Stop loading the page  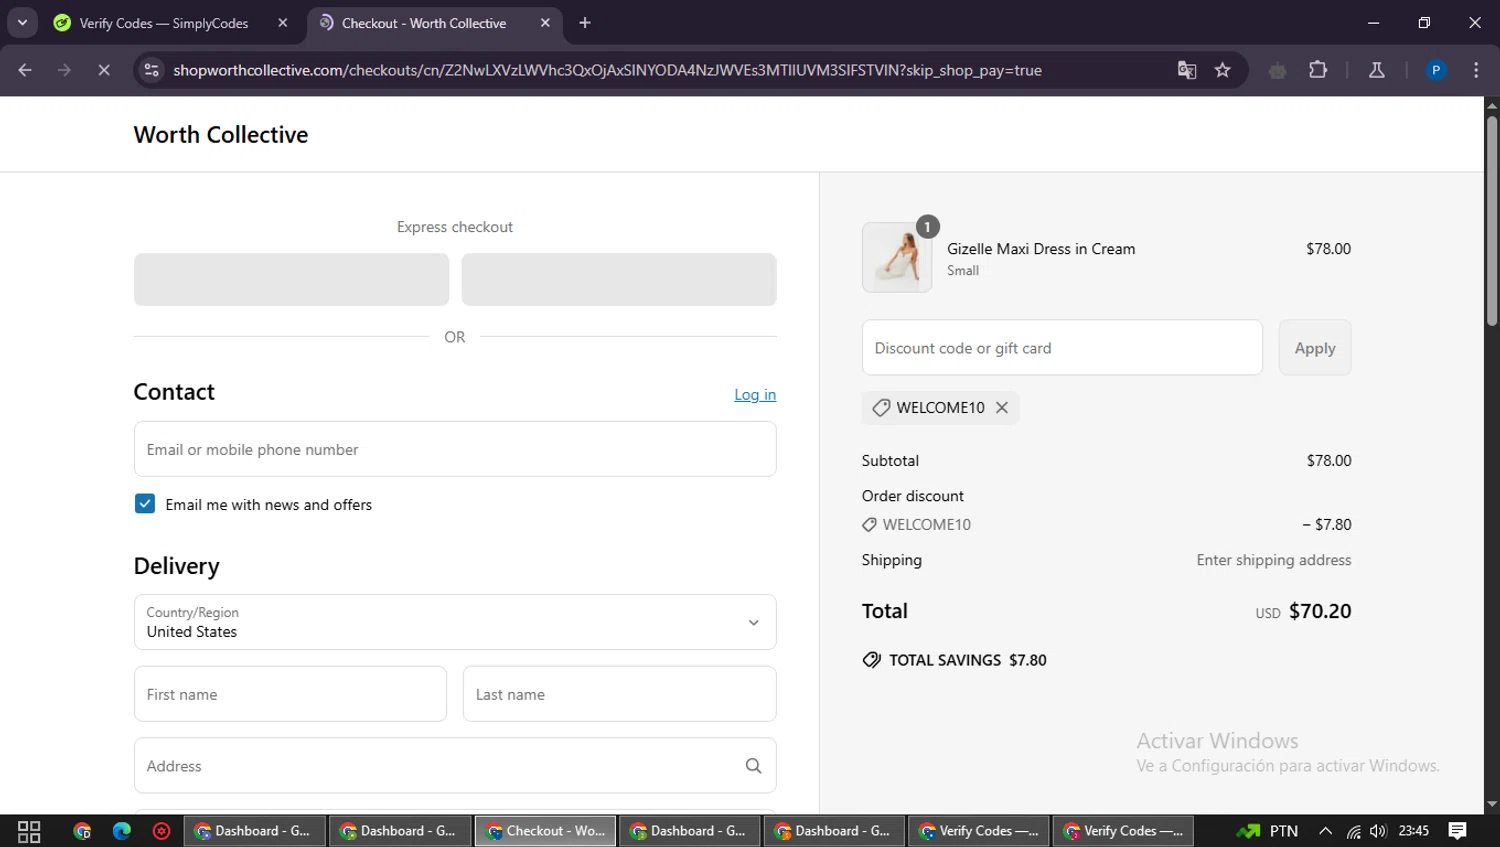click(x=103, y=70)
